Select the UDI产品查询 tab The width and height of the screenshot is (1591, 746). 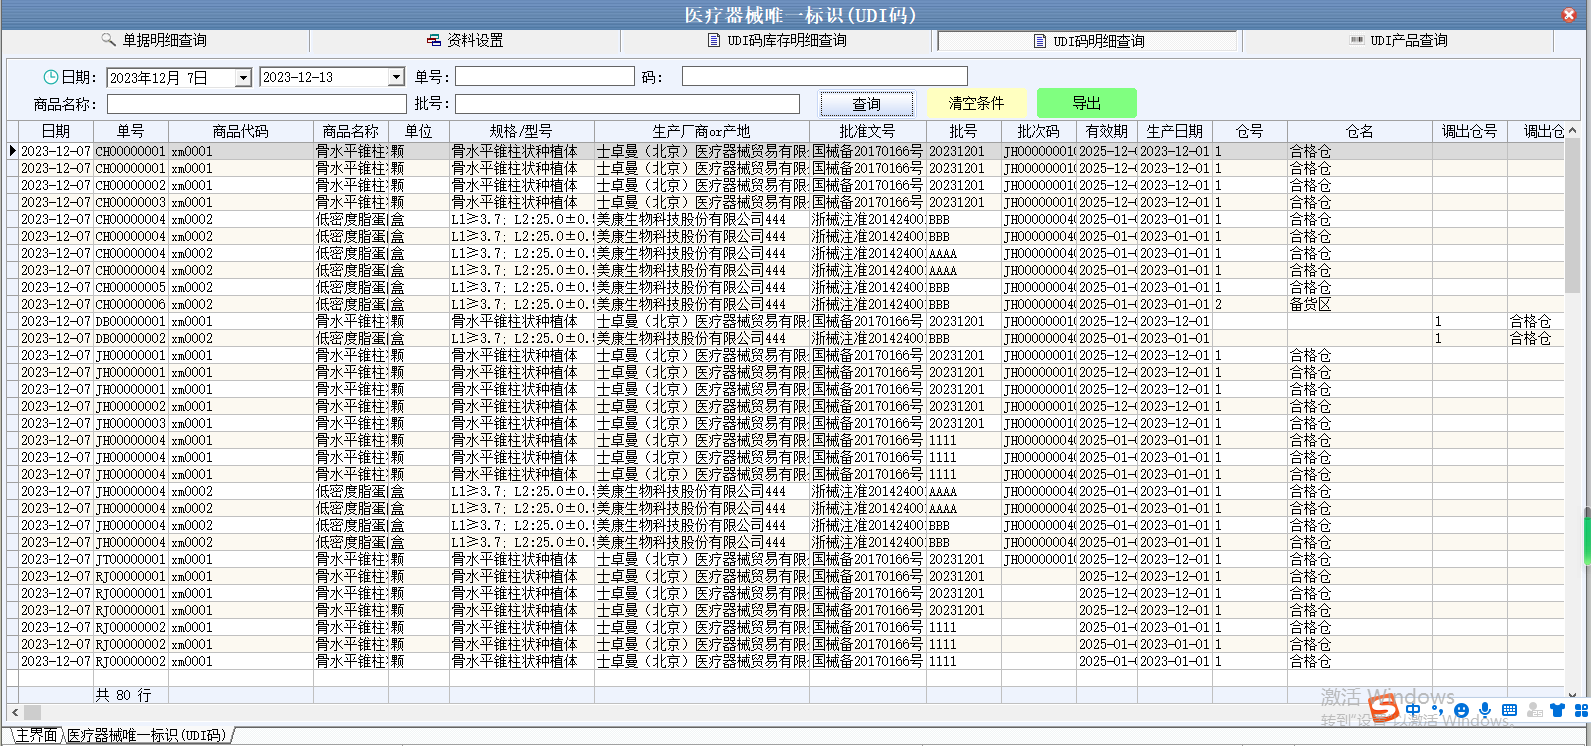(x=1398, y=41)
